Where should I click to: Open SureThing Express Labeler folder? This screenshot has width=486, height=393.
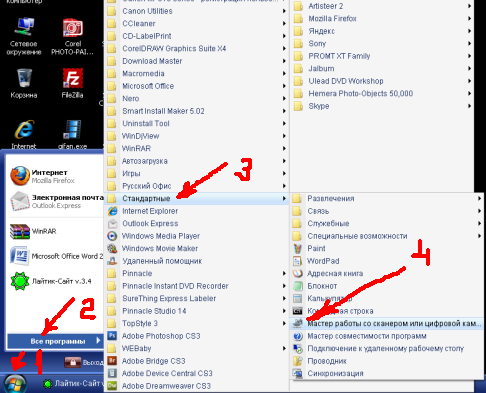point(197,298)
